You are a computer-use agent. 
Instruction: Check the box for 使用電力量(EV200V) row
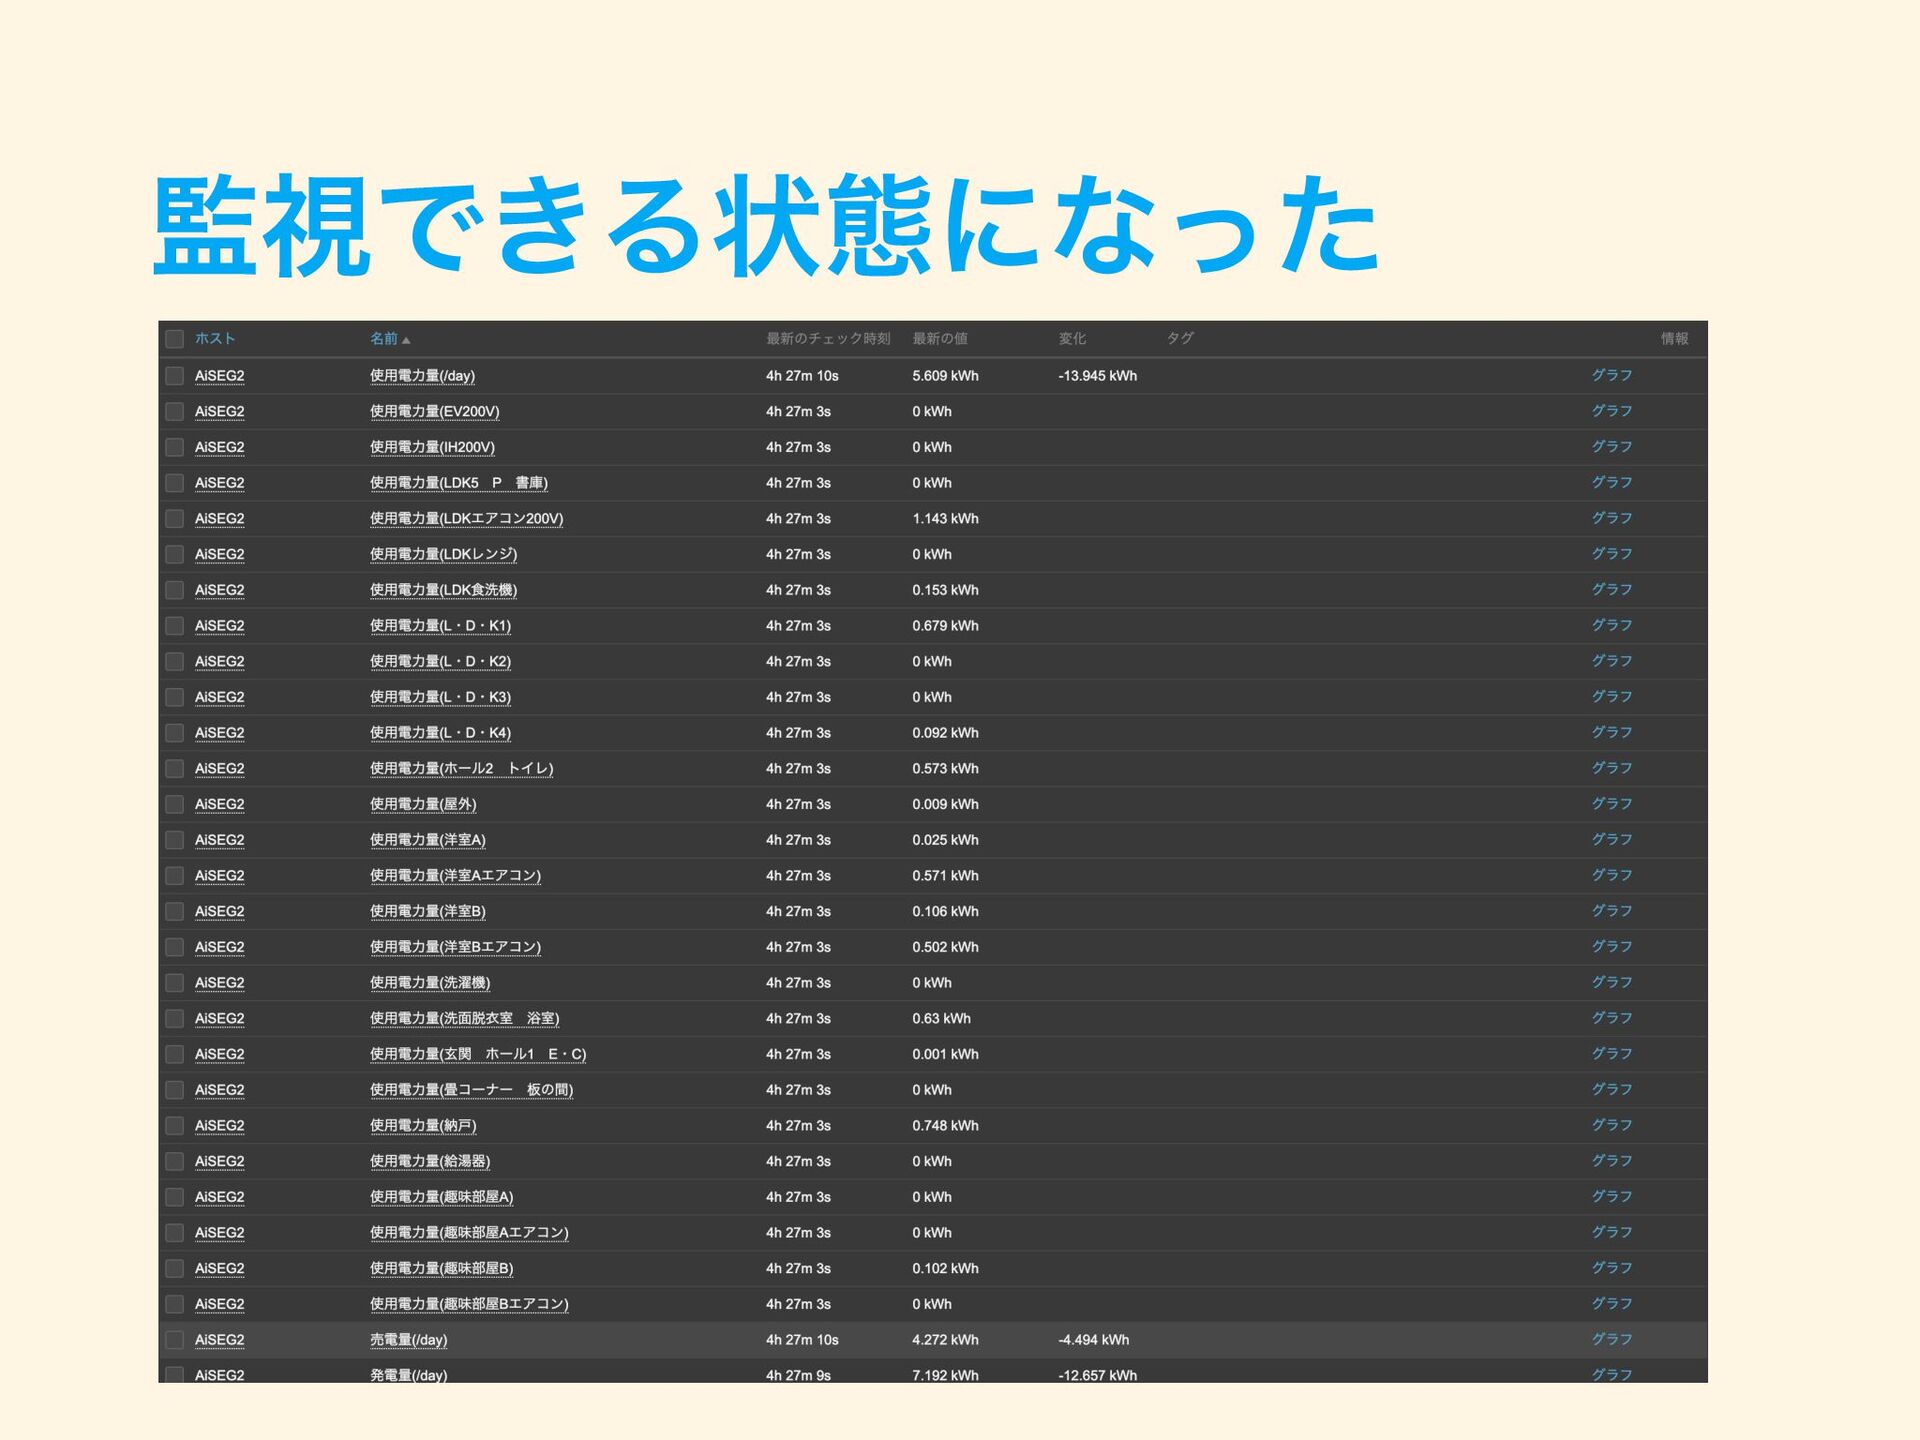click(x=175, y=411)
